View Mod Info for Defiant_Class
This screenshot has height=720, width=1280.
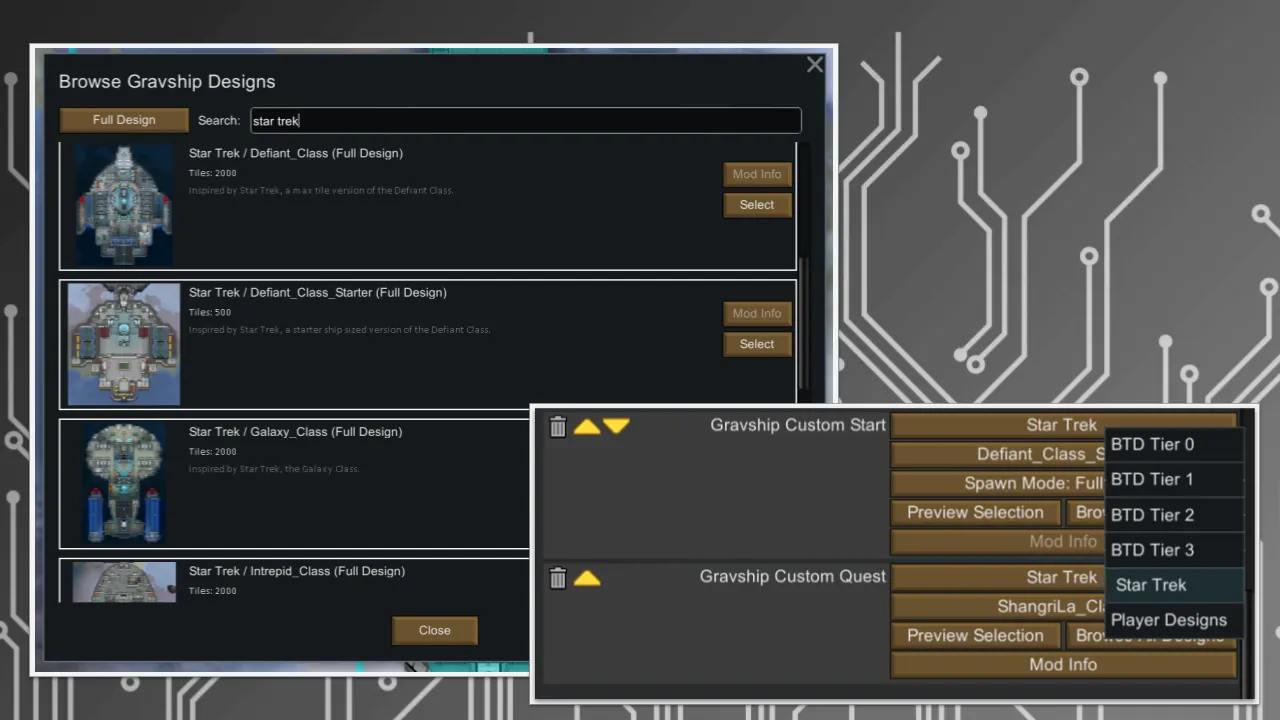[757, 174]
